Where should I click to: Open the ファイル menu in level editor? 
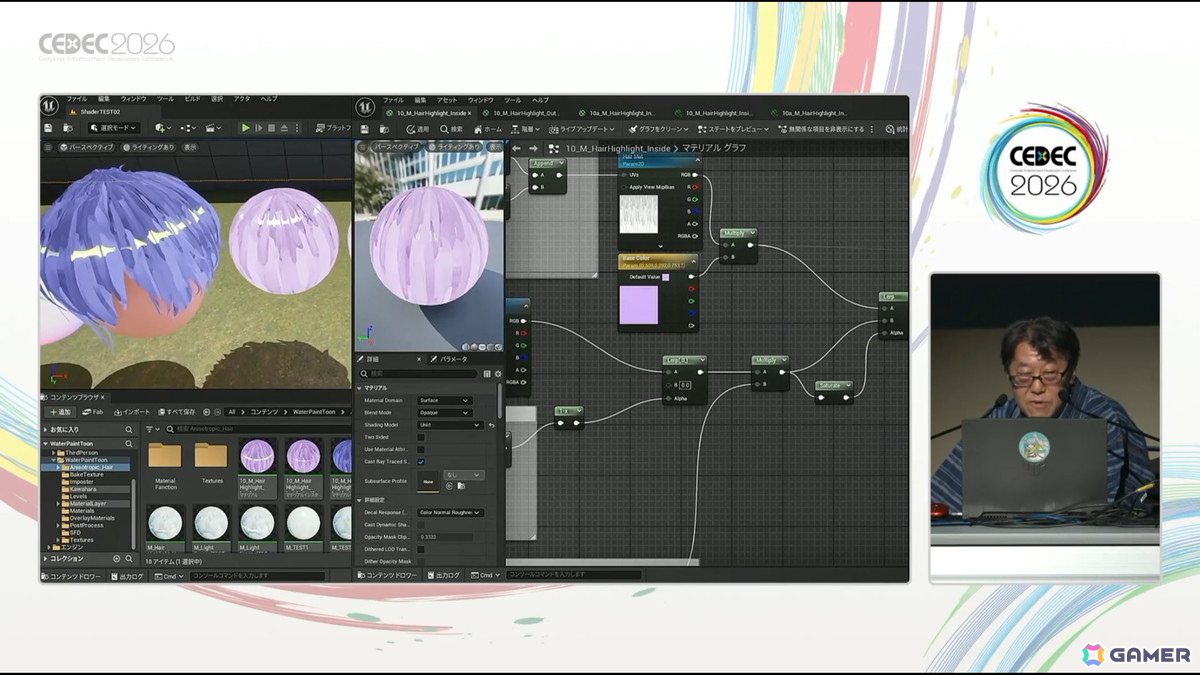pyautogui.click(x=77, y=99)
